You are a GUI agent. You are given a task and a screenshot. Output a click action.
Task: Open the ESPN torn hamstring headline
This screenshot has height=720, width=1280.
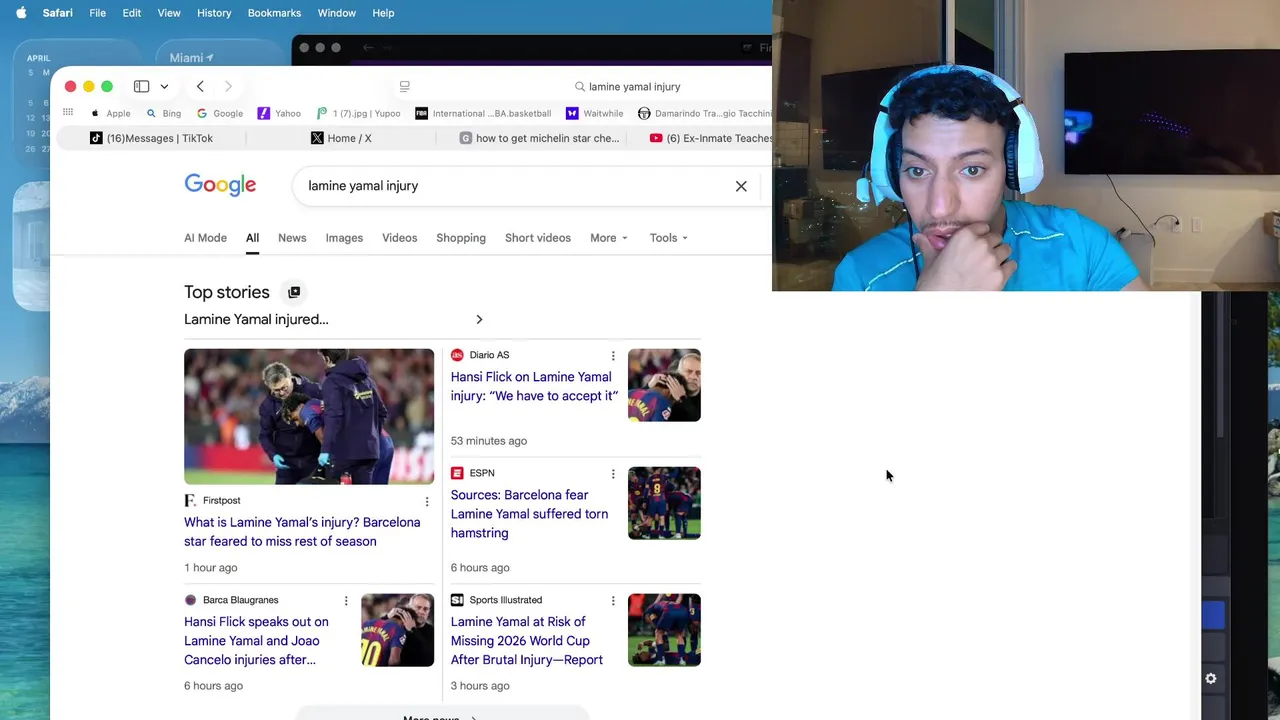pos(529,514)
